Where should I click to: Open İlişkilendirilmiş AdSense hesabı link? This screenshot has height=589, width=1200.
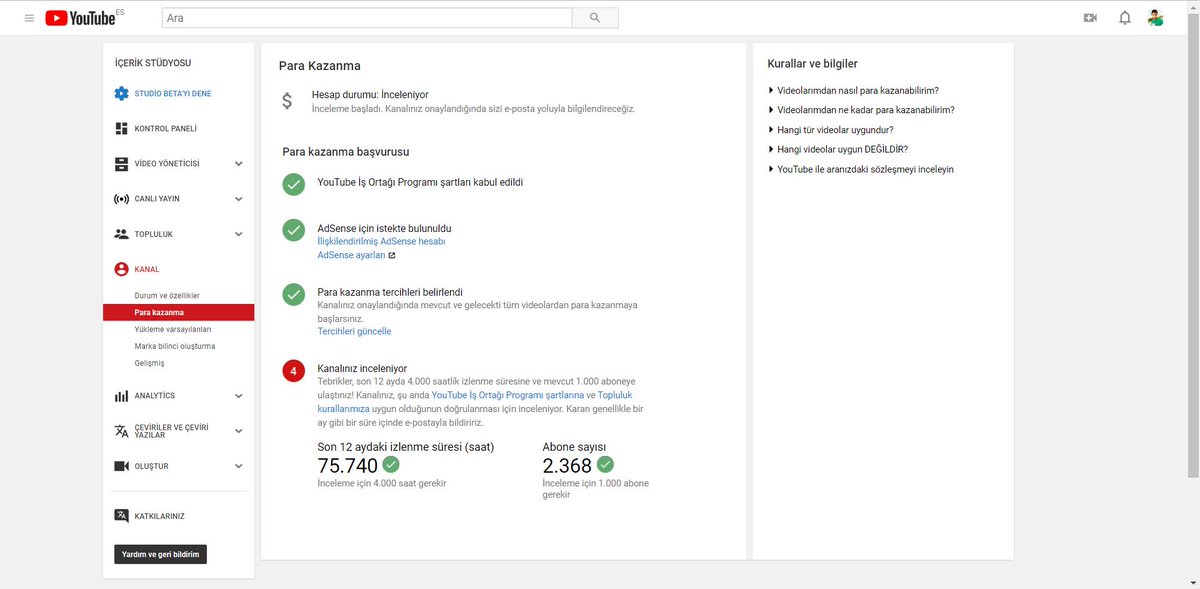click(x=381, y=242)
